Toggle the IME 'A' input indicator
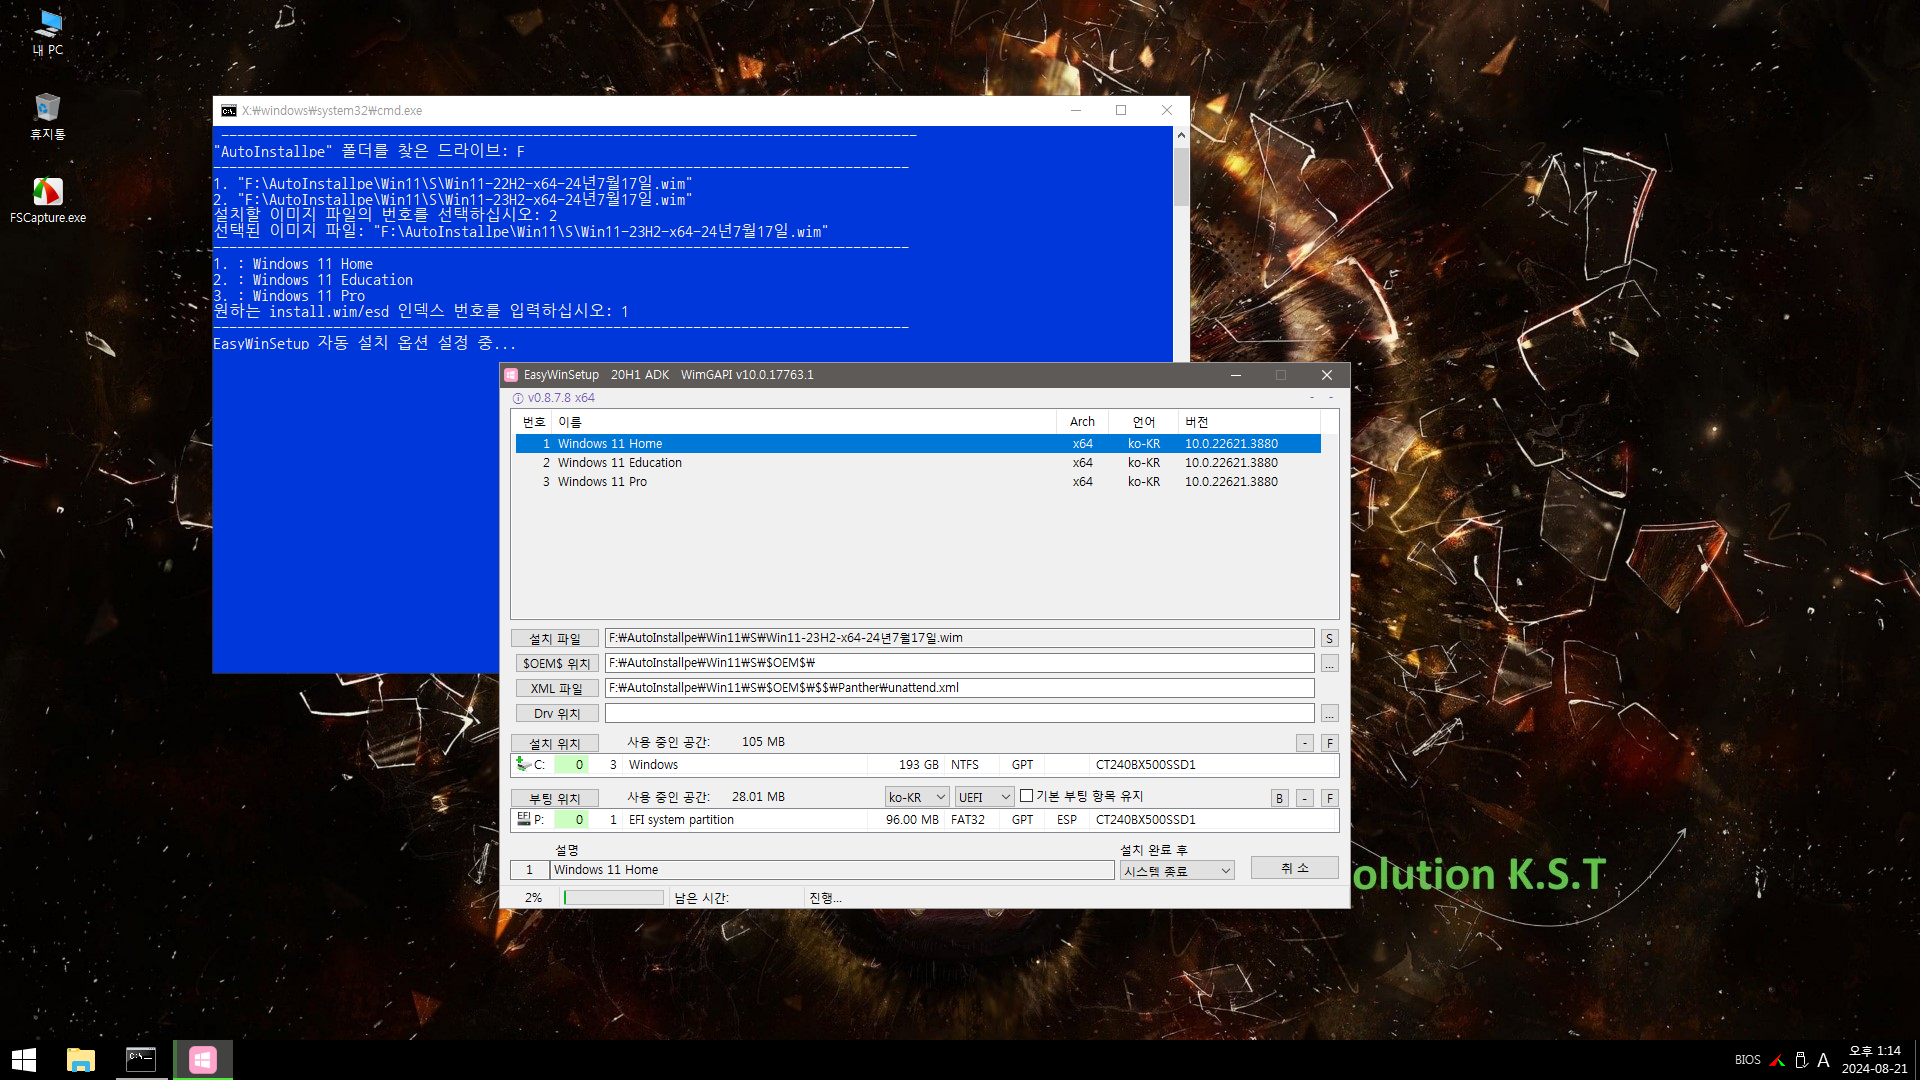The image size is (1920, 1080). click(x=1823, y=1060)
